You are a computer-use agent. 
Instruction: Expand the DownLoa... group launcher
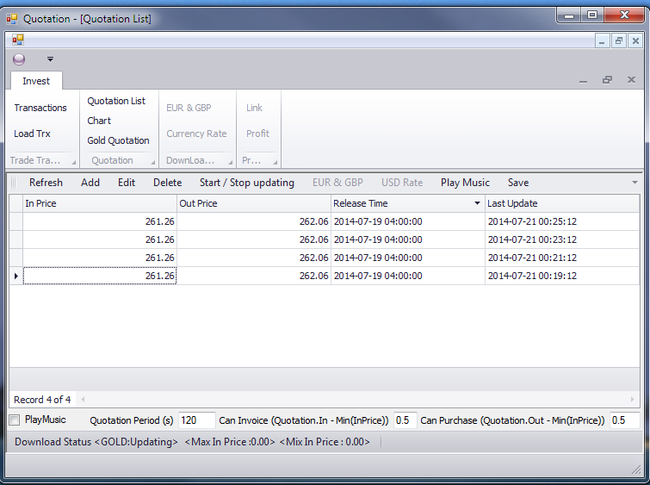[230, 162]
